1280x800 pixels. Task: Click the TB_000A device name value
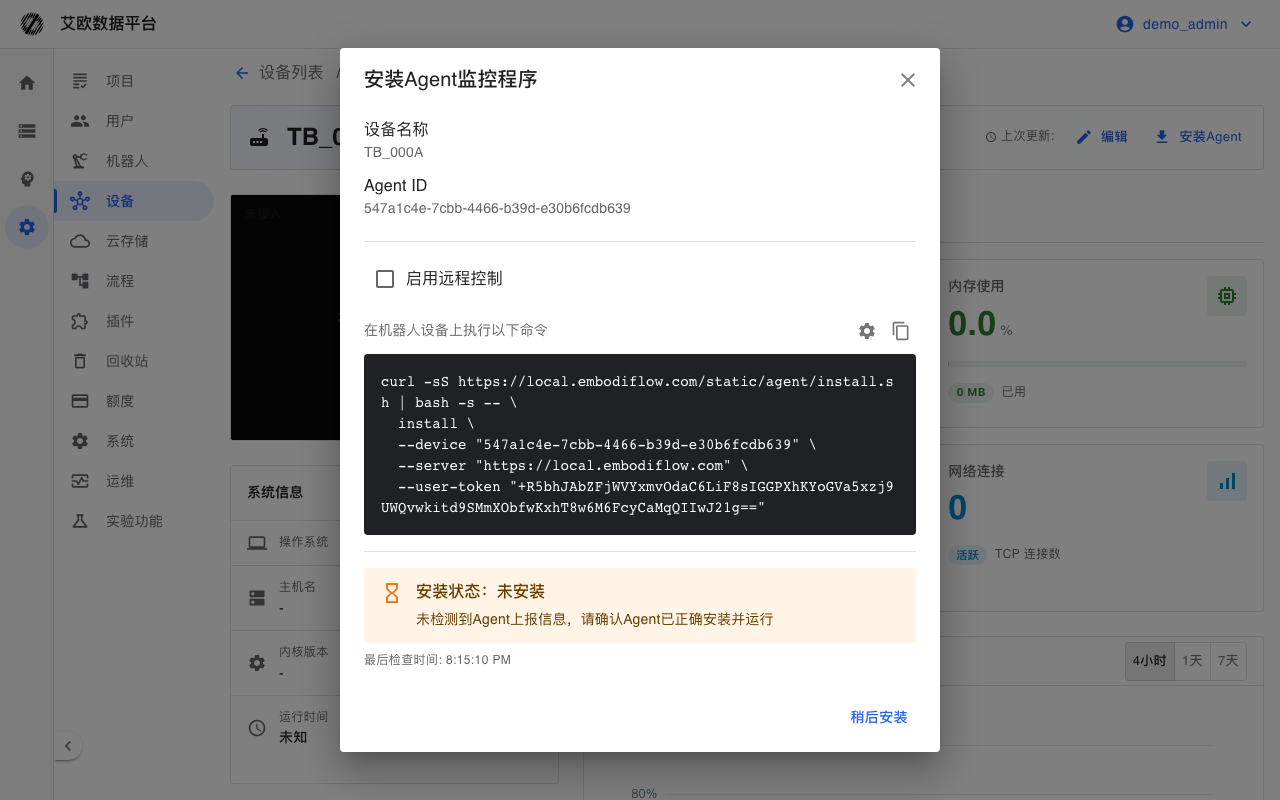click(393, 153)
